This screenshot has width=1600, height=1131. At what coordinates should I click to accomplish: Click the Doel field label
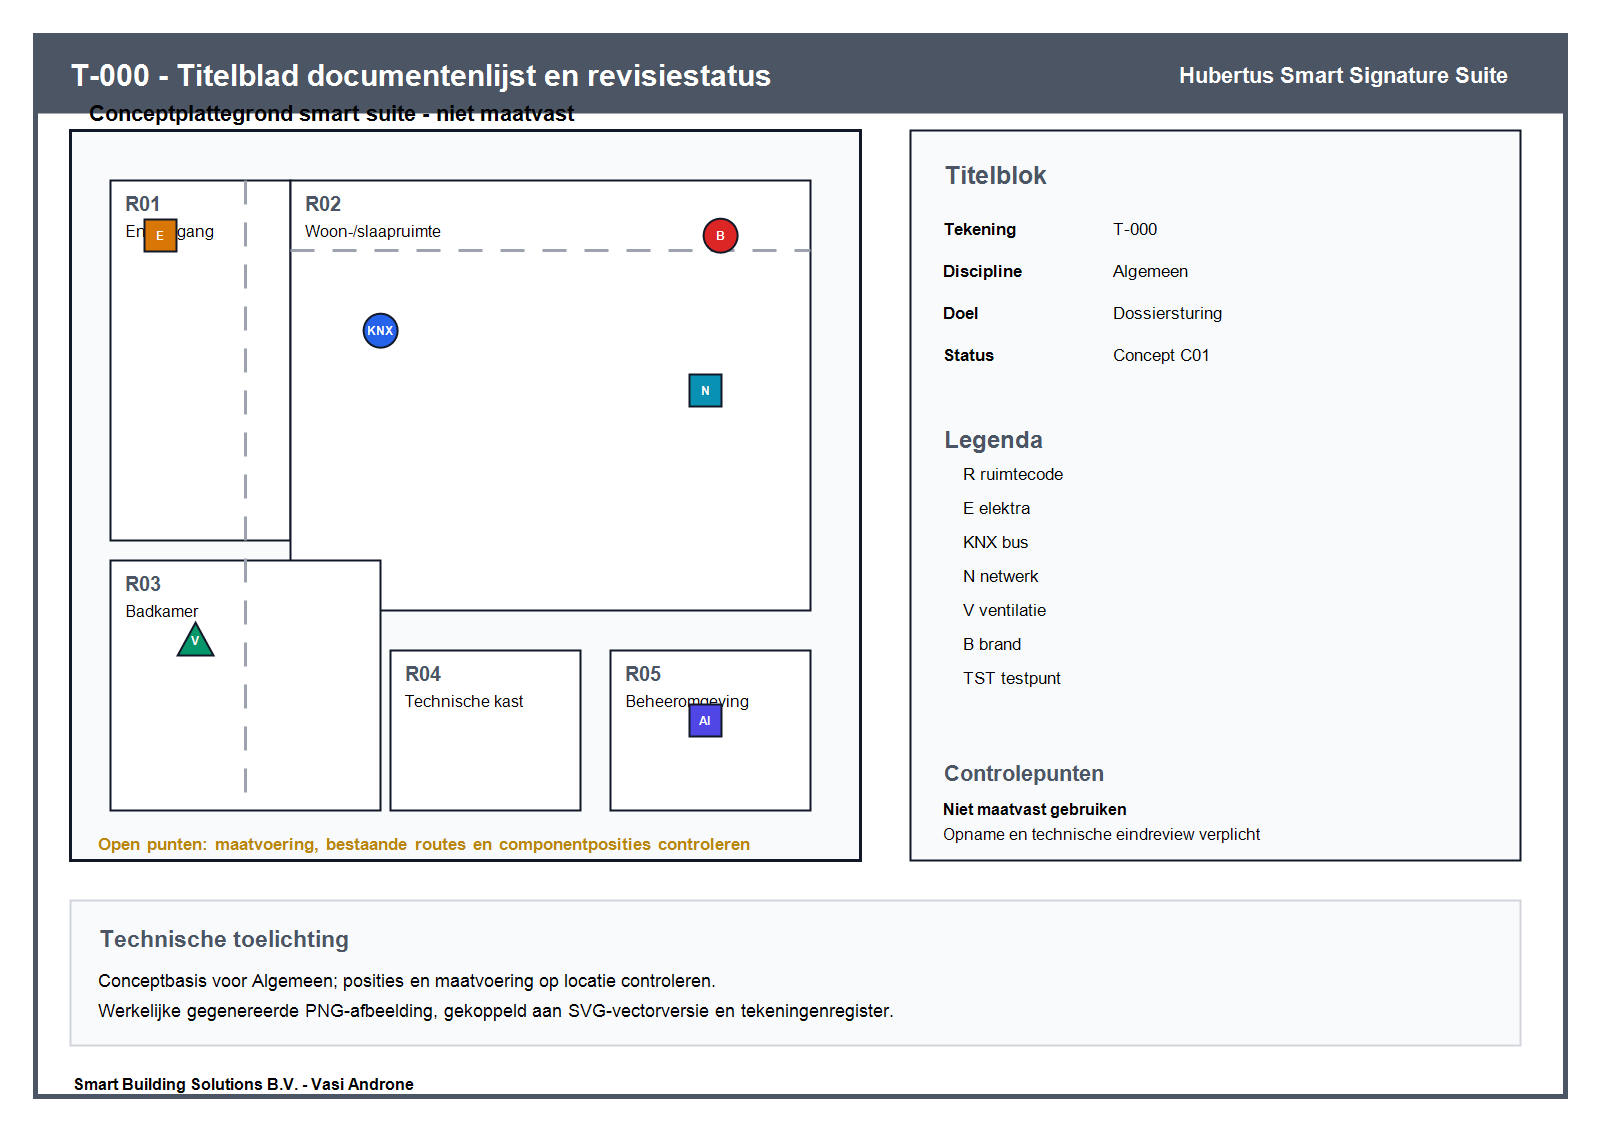tap(960, 313)
